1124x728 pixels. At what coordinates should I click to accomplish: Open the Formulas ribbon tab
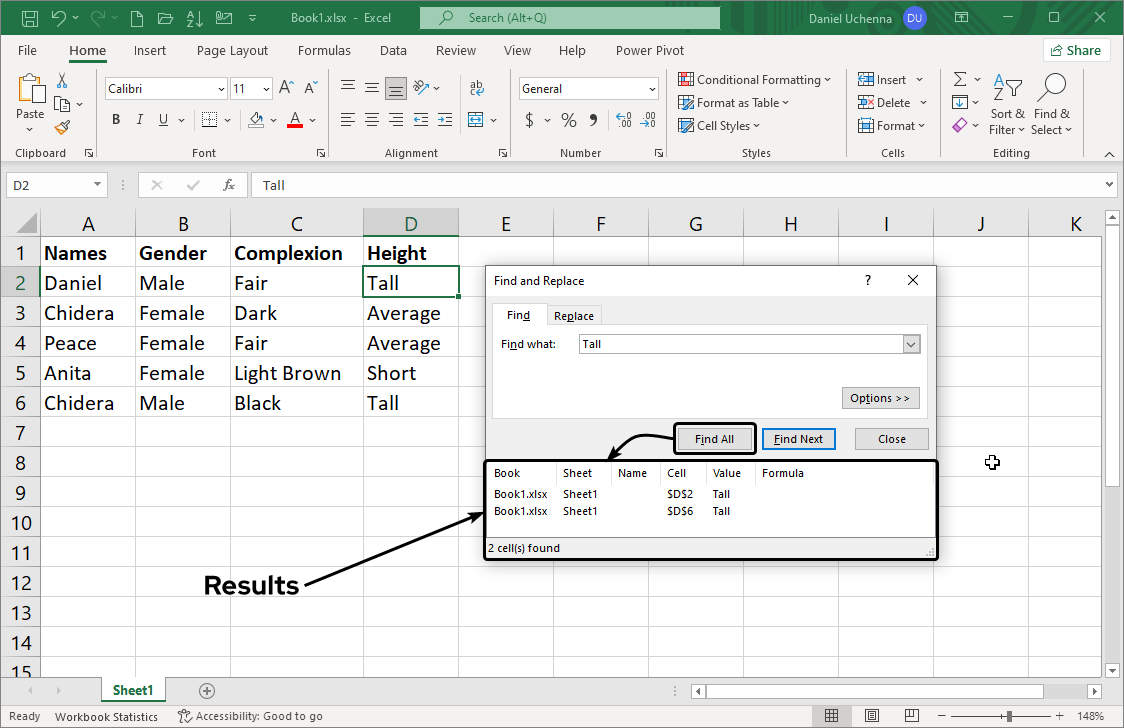(x=324, y=51)
